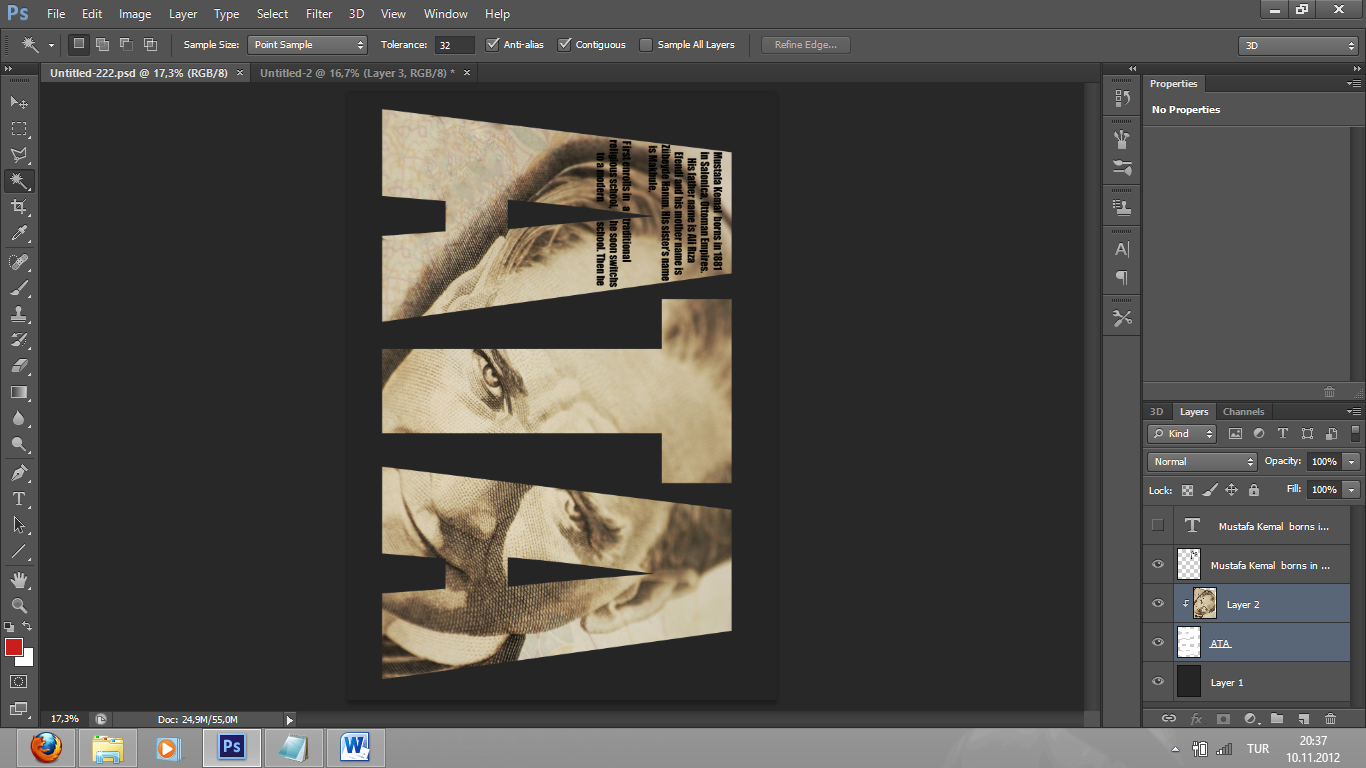The image size is (1366, 768).
Task: Open the Fill slider dropdown arrow
Action: coord(1352,490)
